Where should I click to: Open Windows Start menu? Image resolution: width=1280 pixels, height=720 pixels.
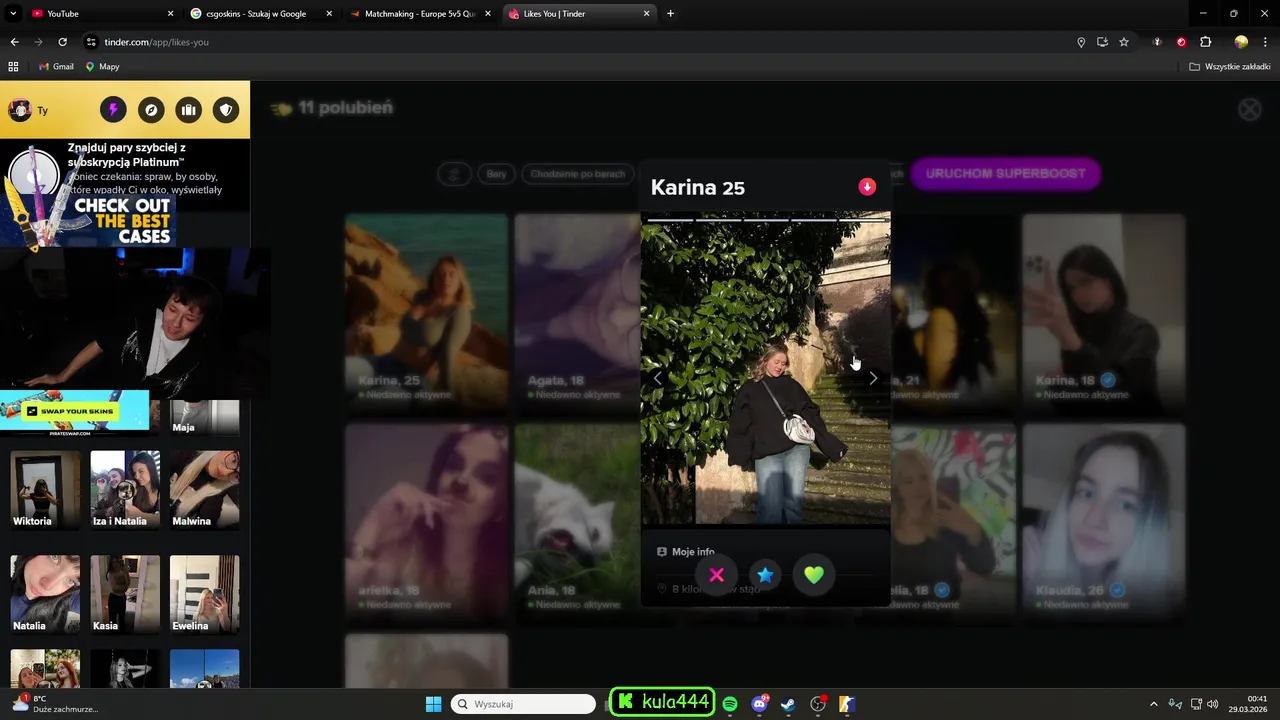pyautogui.click(x=433, y=704)
